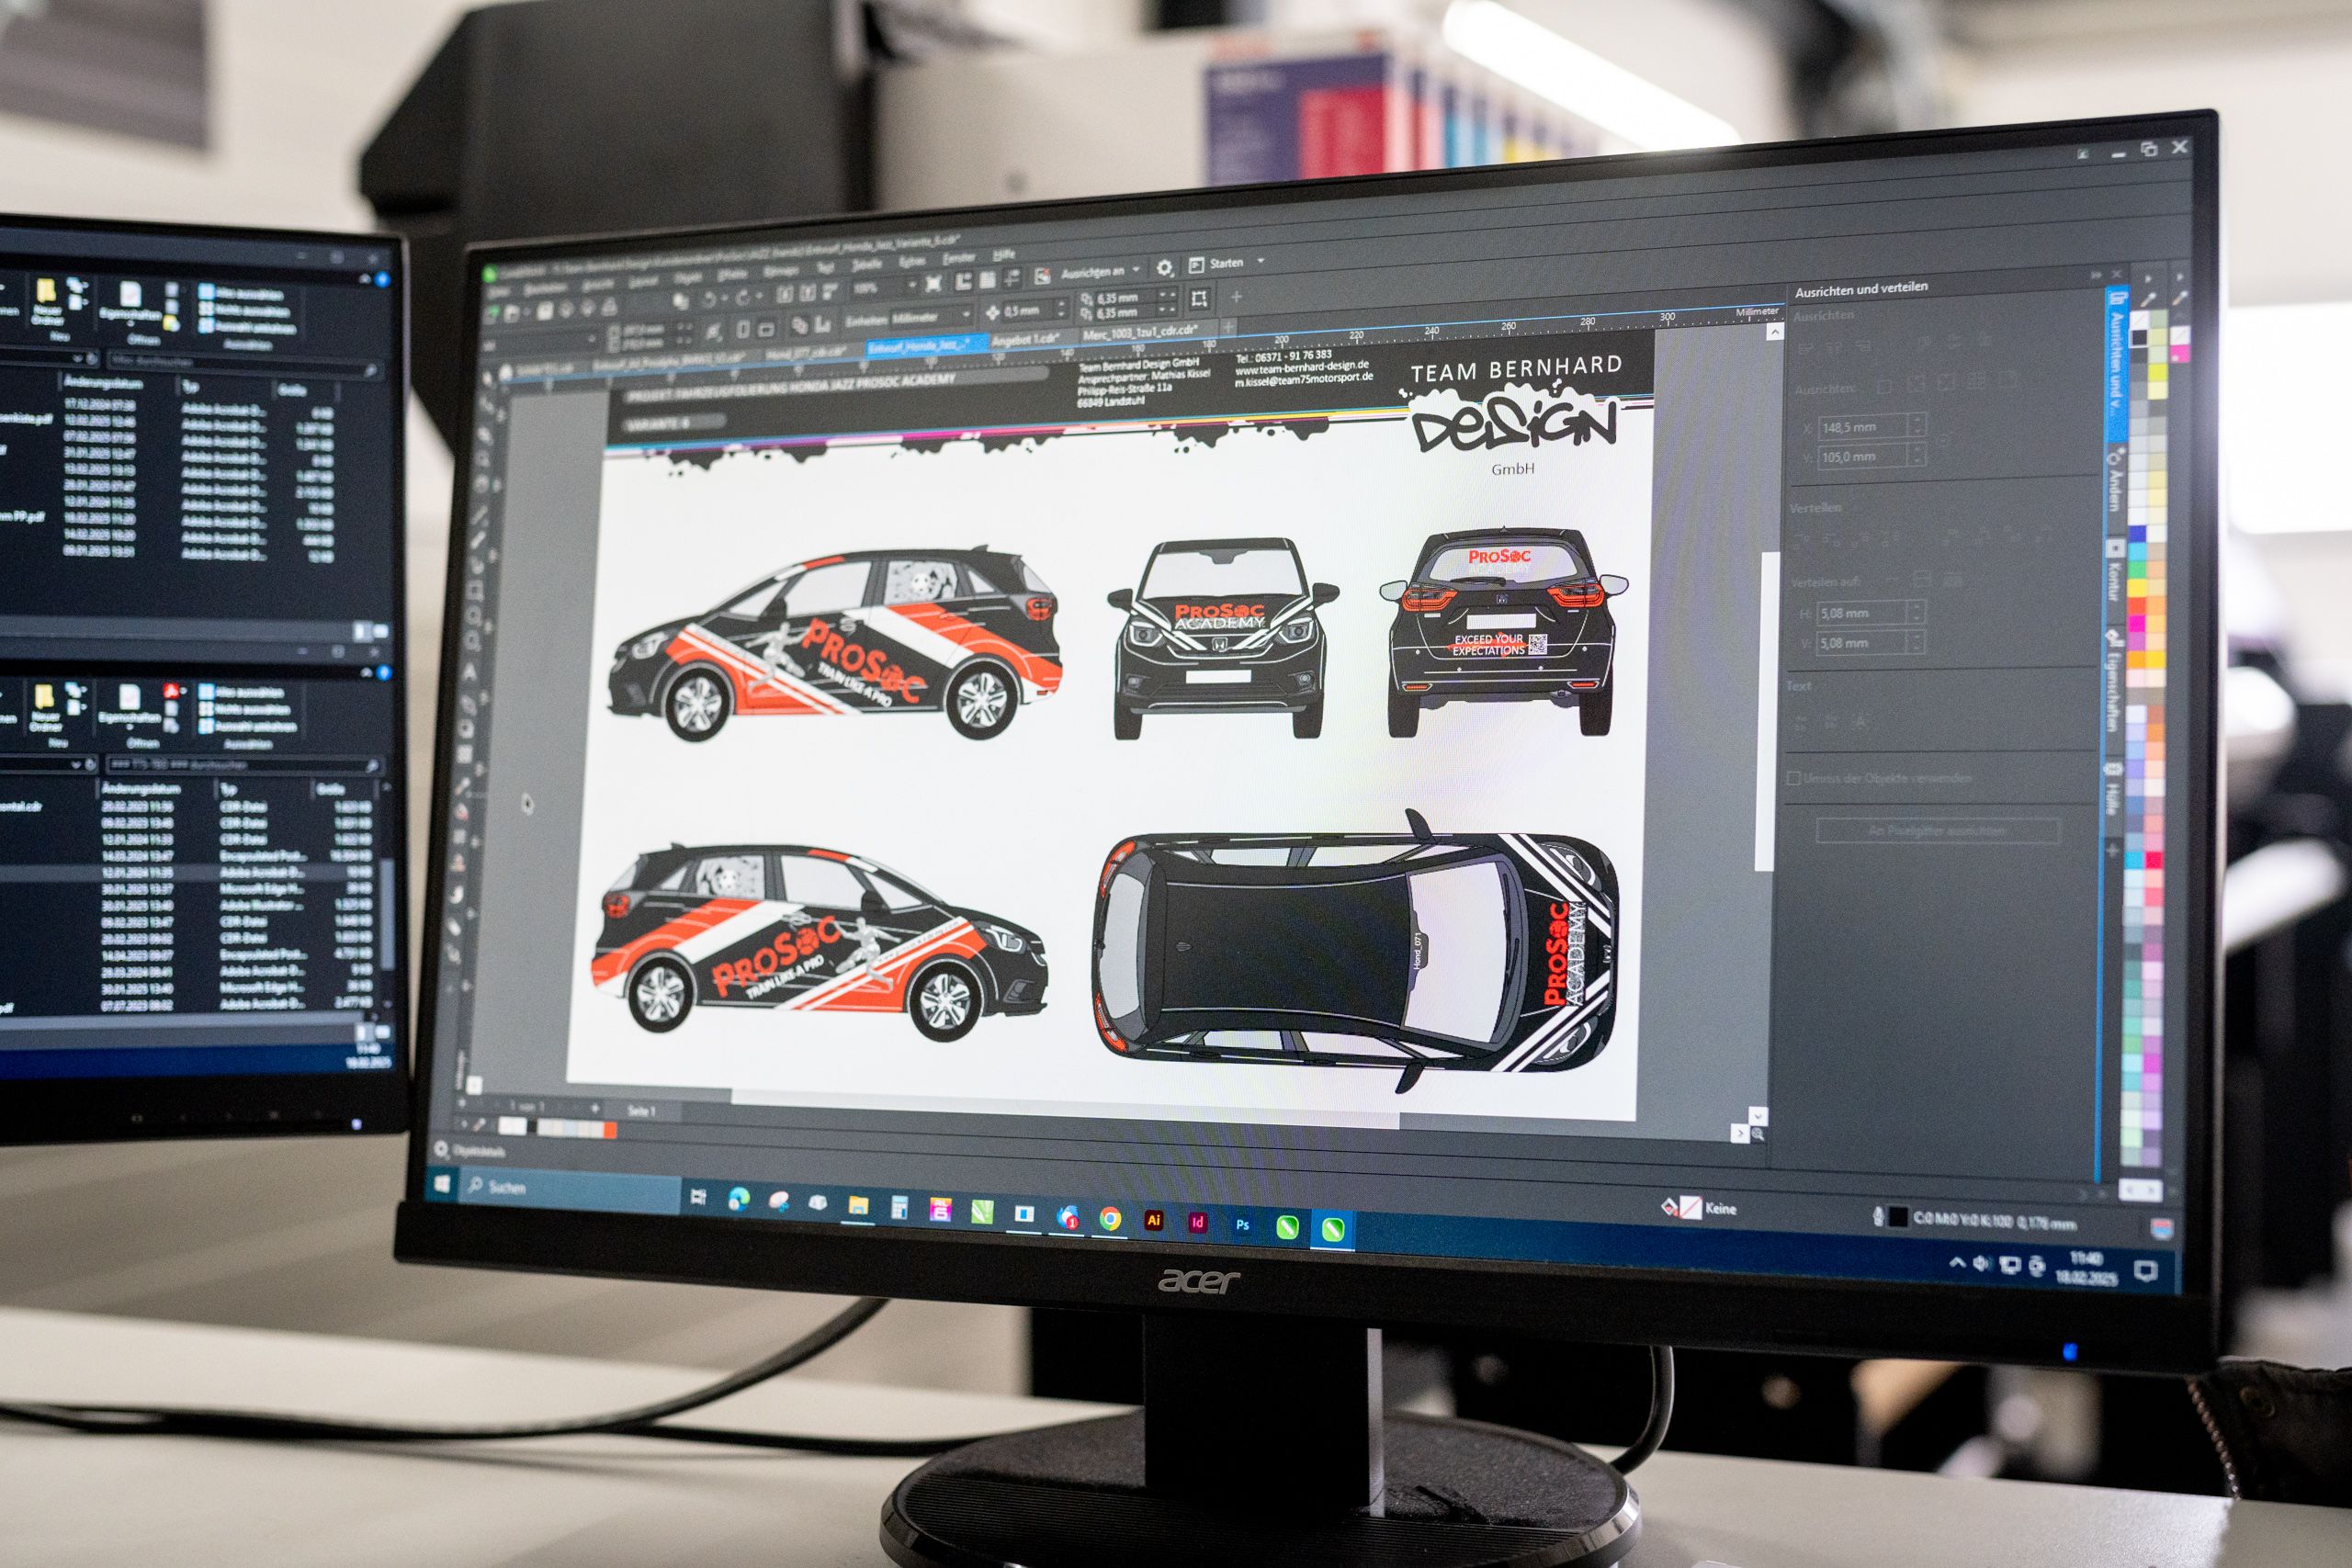Open the Fenster menu
2352x1568 pixels.
click(x=959, y=258)
